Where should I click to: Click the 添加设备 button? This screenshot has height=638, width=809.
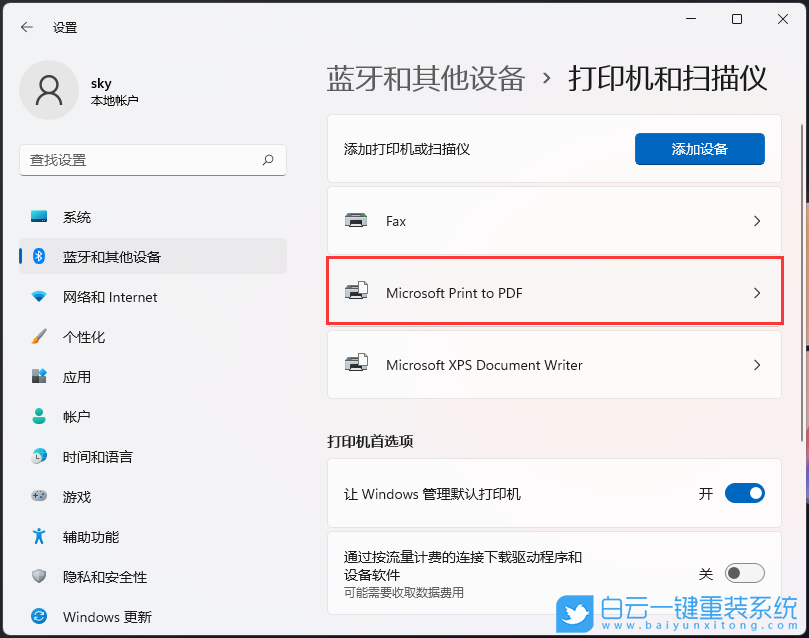pyautogui.click(x=699, y=149)
